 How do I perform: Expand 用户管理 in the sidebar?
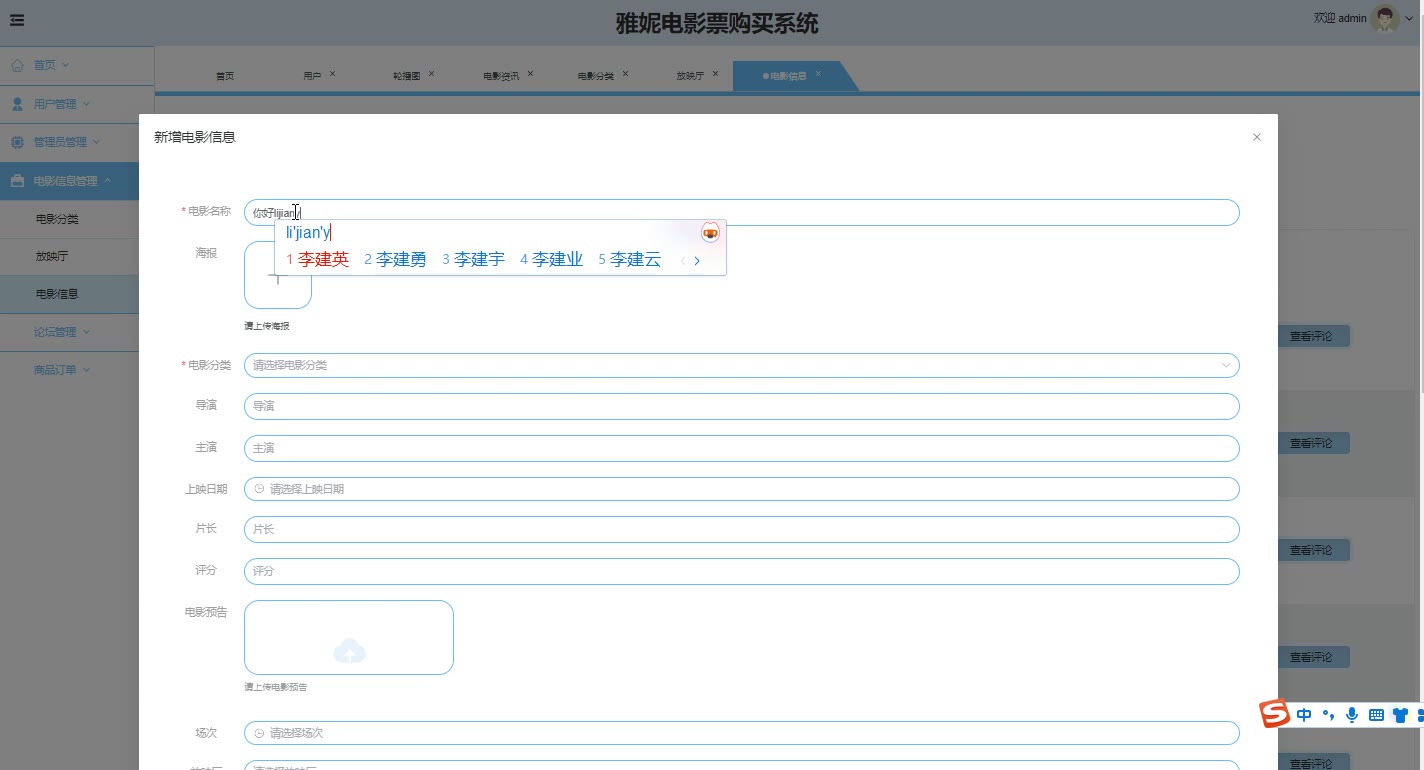61,104
